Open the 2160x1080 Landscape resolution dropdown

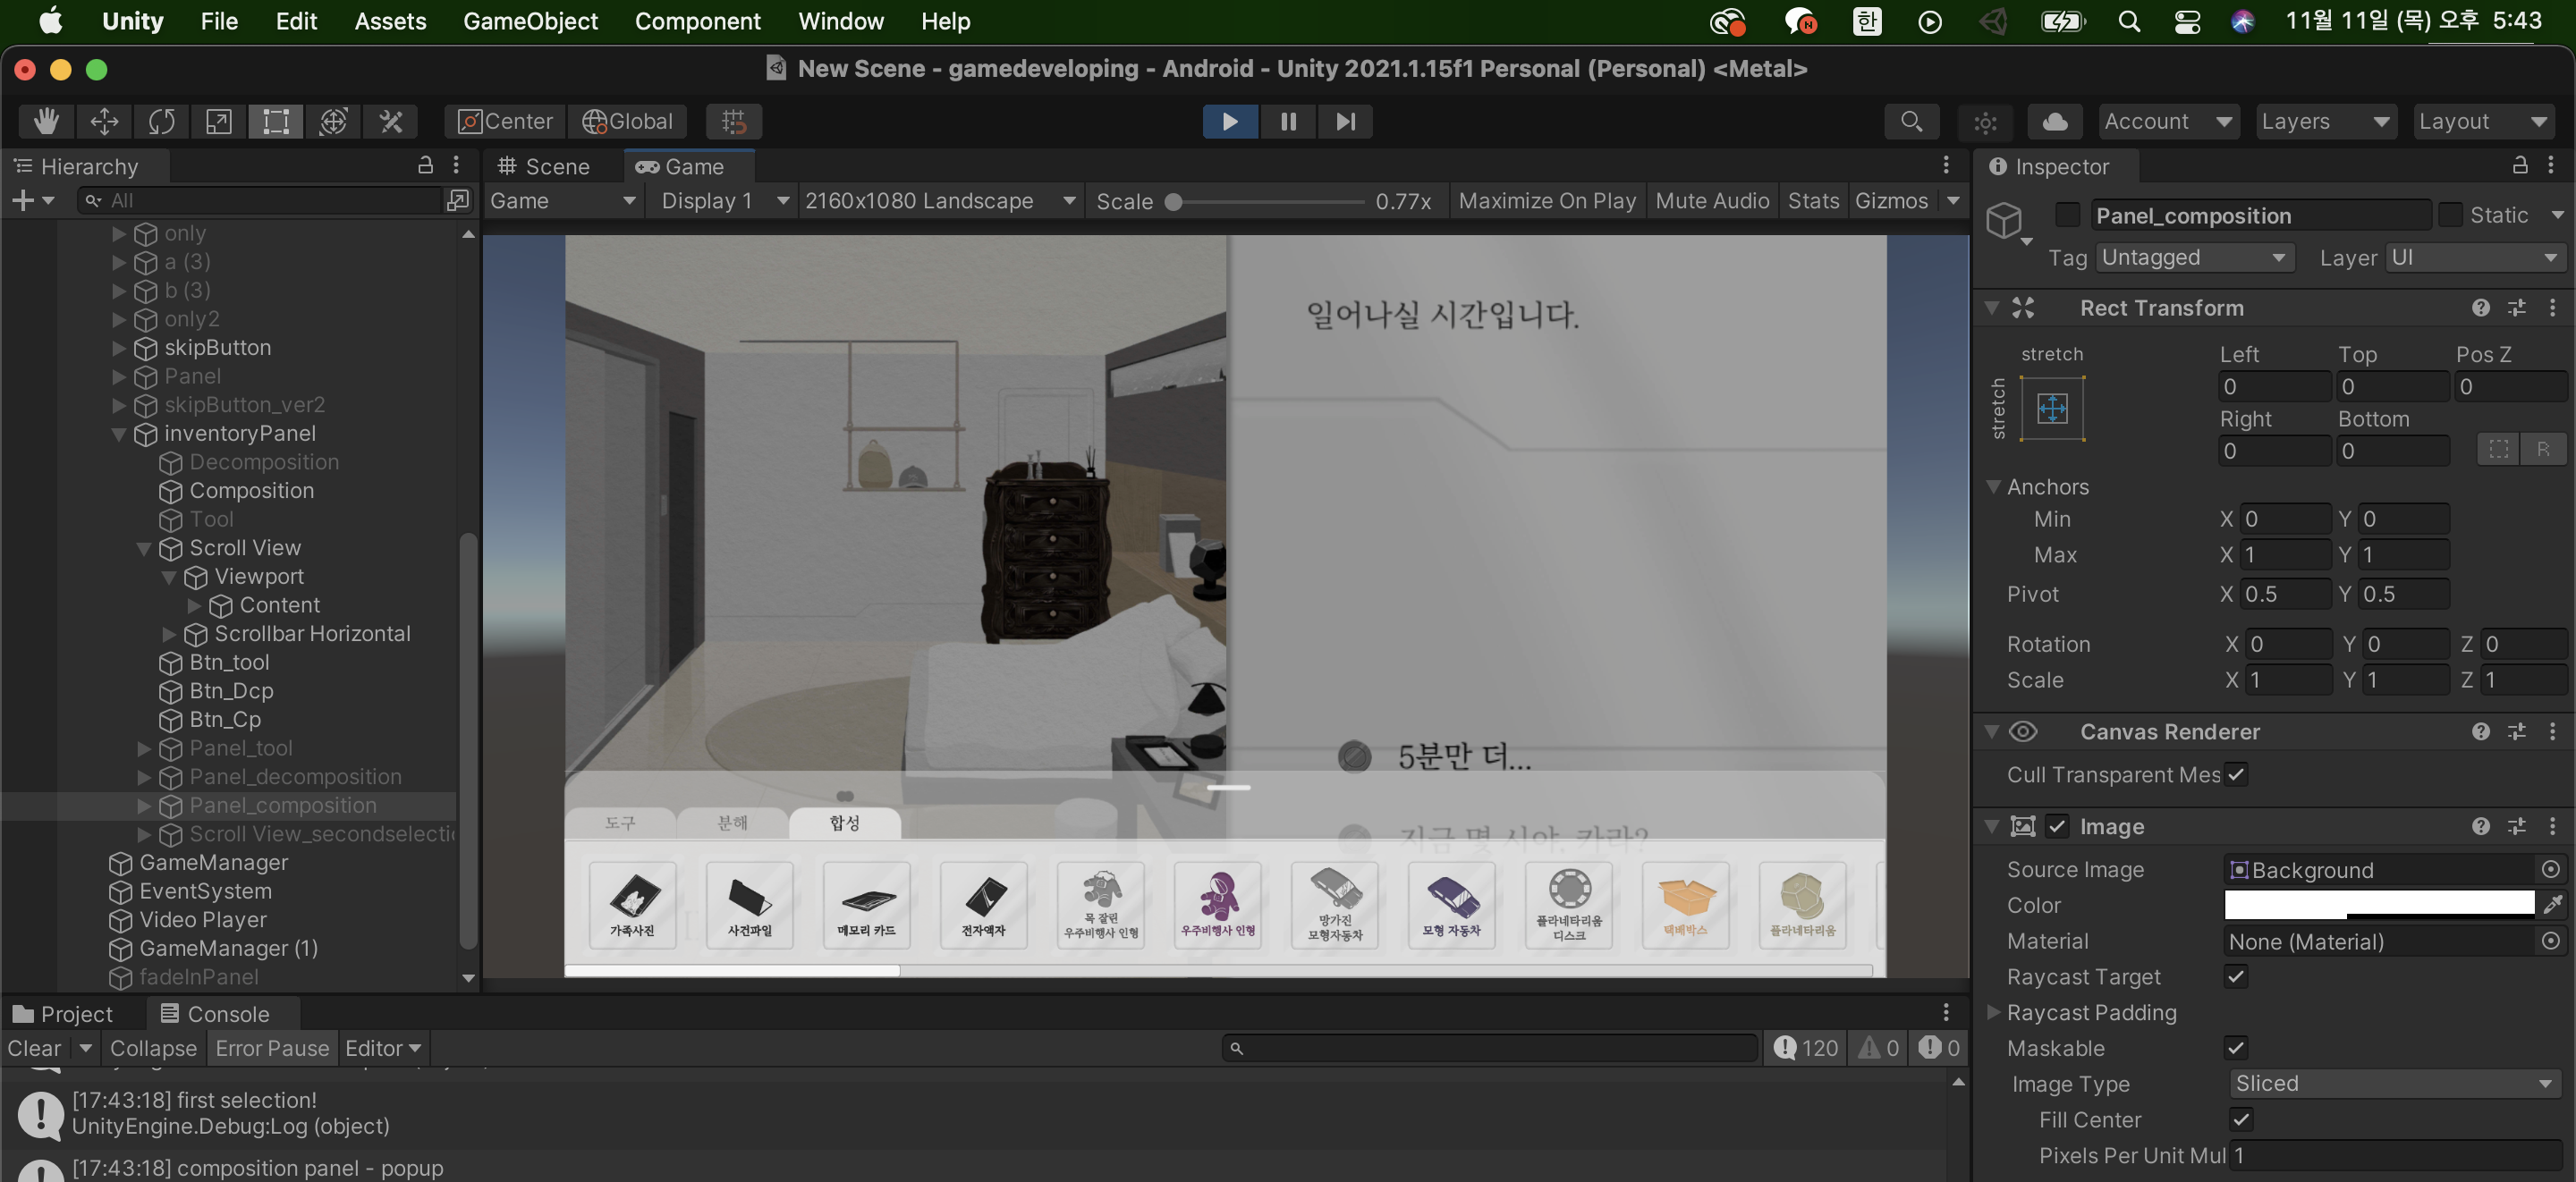pyautogui.click(x=940, y=200)
